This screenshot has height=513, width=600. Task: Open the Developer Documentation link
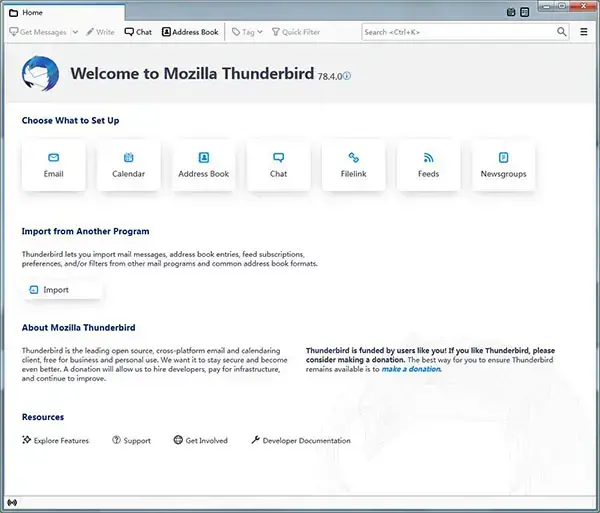301,440
